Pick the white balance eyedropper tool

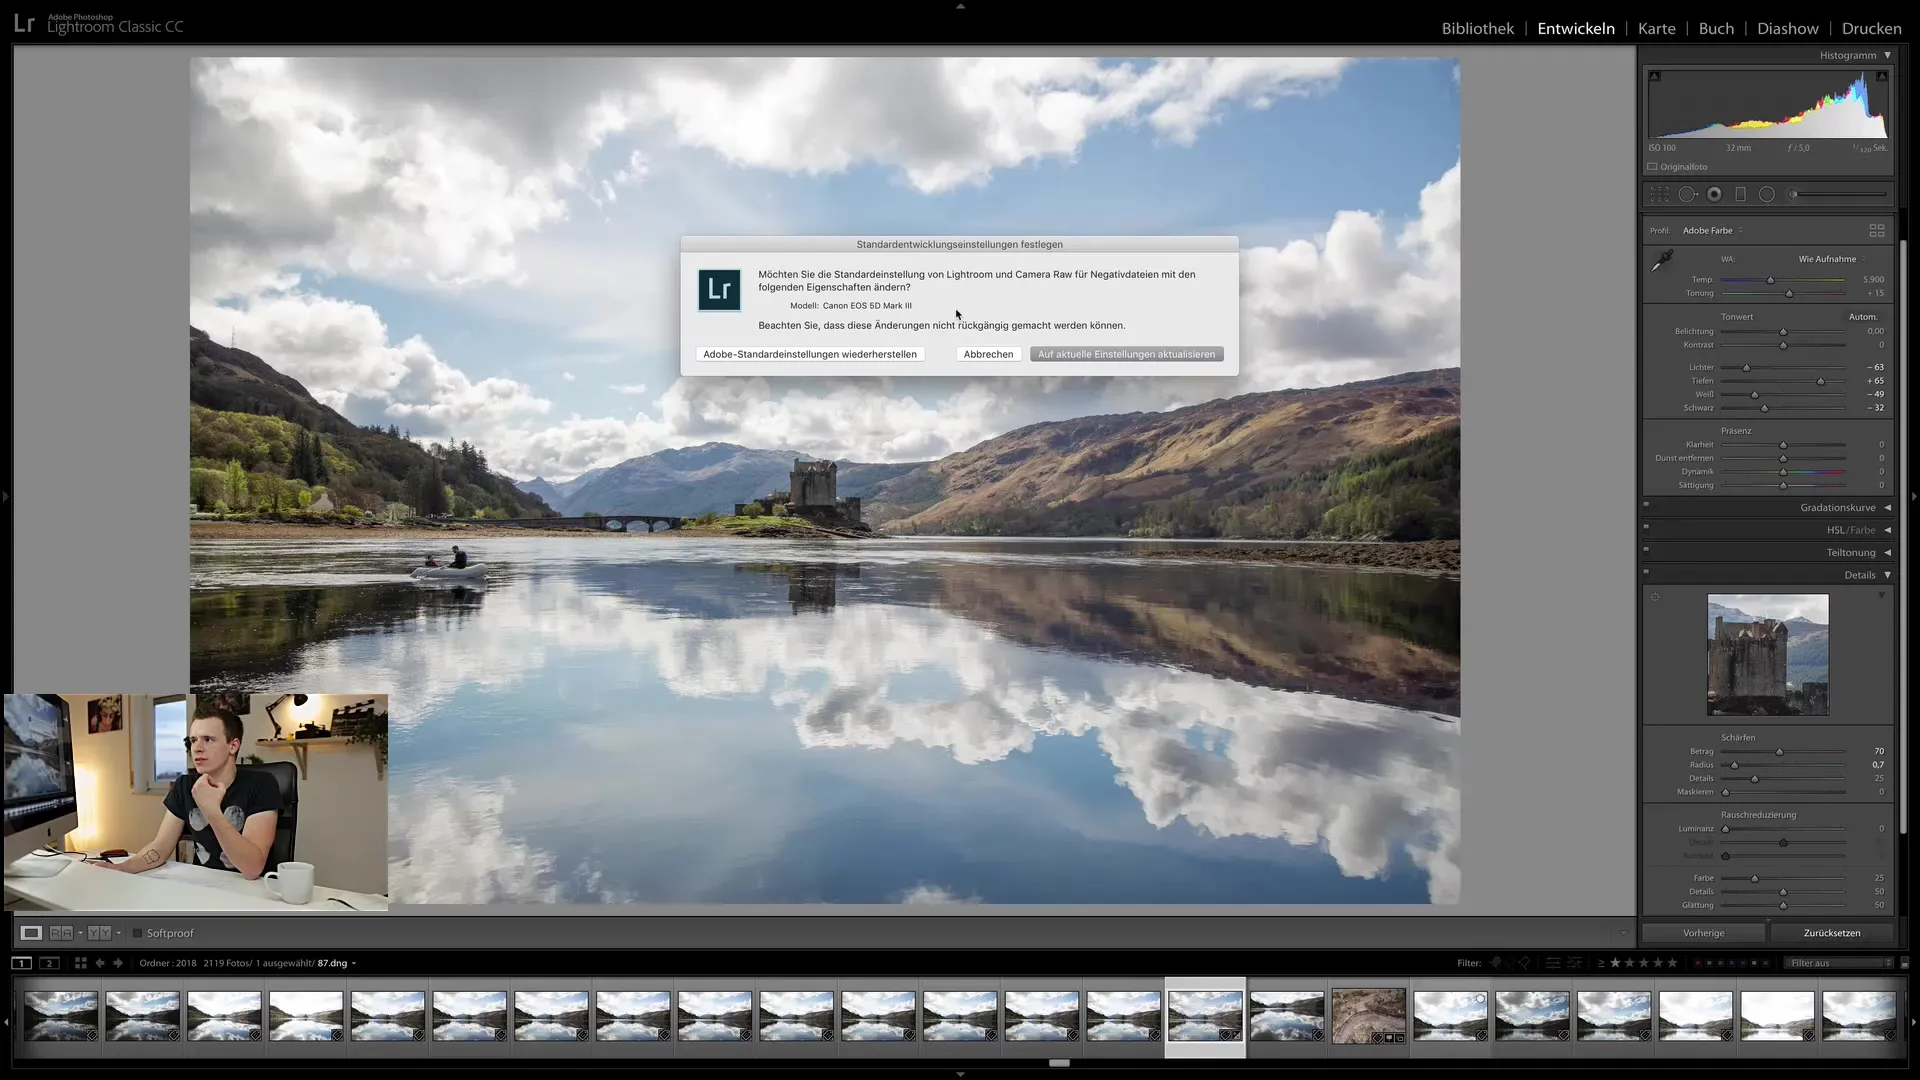pyautogui.click(x=1662, y=261)
